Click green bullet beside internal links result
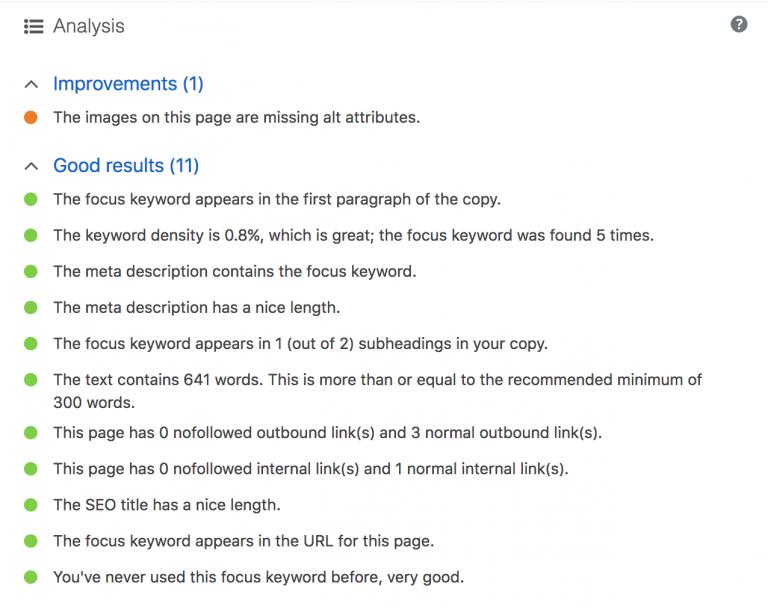Viewport: 768px width, 609px height. click(31, 469)
